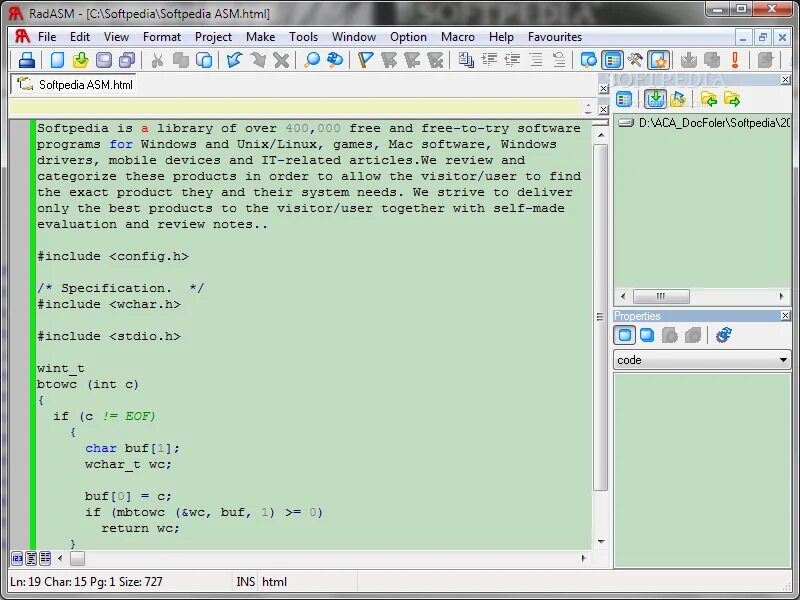The height and width of the screenshot is (600, 800).
Task: Open the Edit menu
Action: pos(80,37)
